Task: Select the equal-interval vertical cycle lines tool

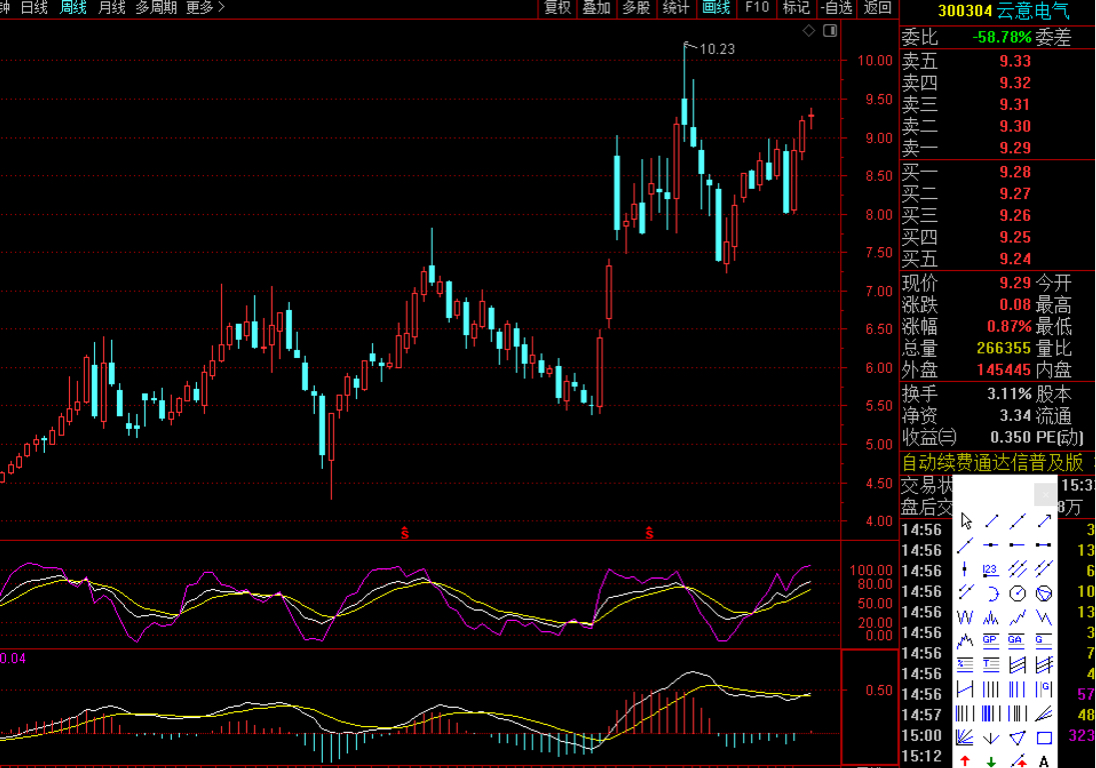Action: point(990,689)
